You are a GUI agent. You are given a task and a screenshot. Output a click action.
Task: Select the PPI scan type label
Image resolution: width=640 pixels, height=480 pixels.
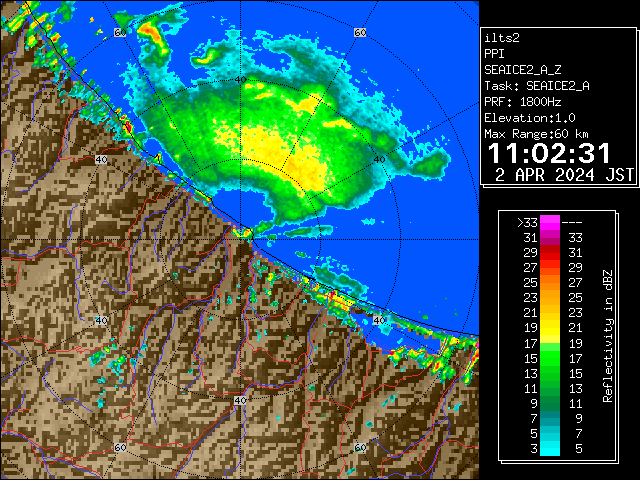point(494,54)
